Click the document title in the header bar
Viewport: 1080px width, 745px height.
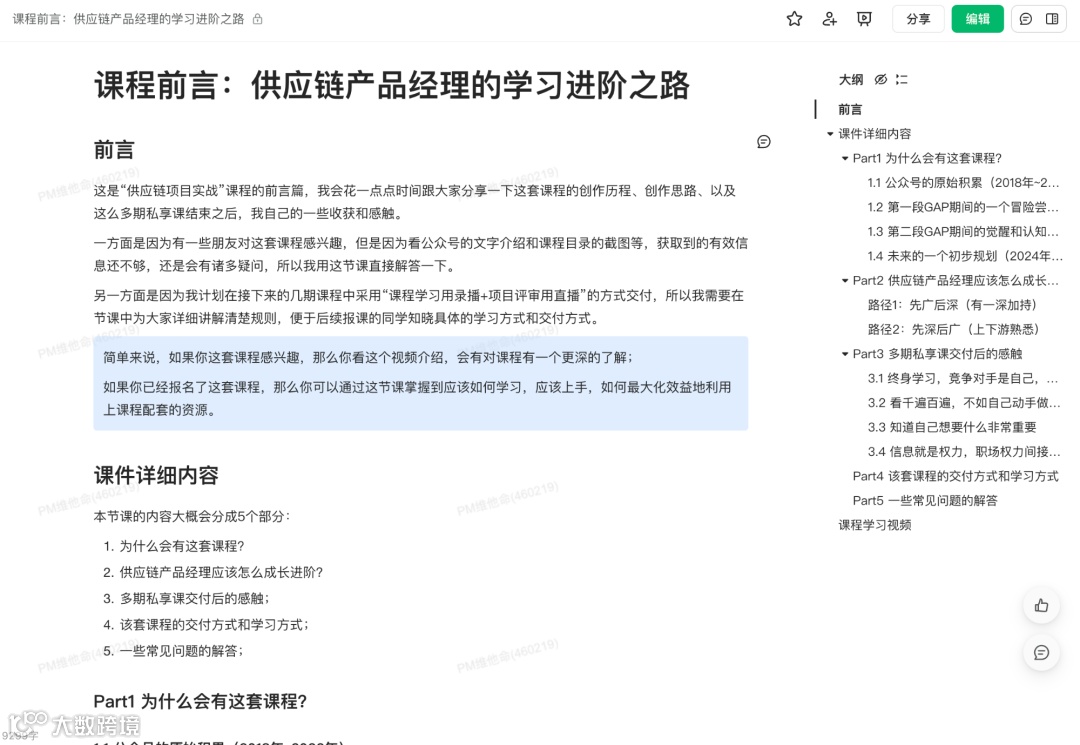[120, 18]
